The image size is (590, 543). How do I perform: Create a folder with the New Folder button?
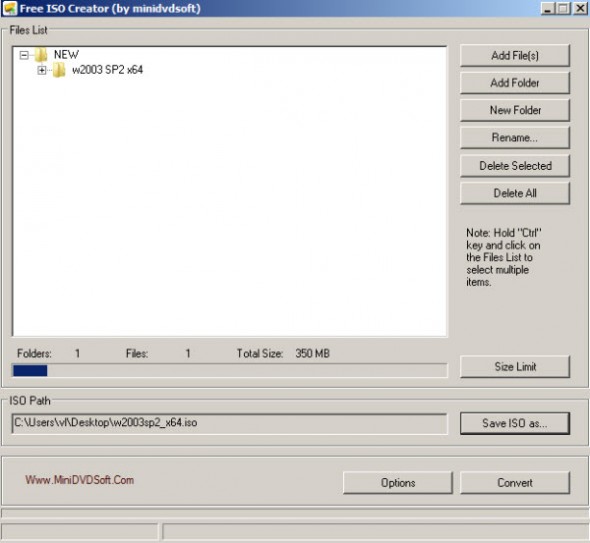(515, 110)
